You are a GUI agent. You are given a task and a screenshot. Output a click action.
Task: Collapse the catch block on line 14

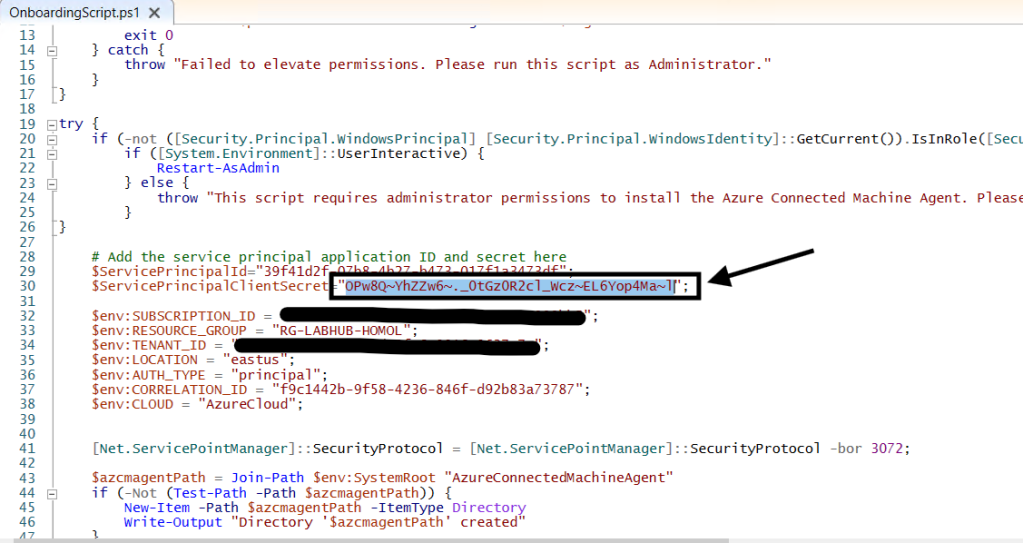(52, 50)
